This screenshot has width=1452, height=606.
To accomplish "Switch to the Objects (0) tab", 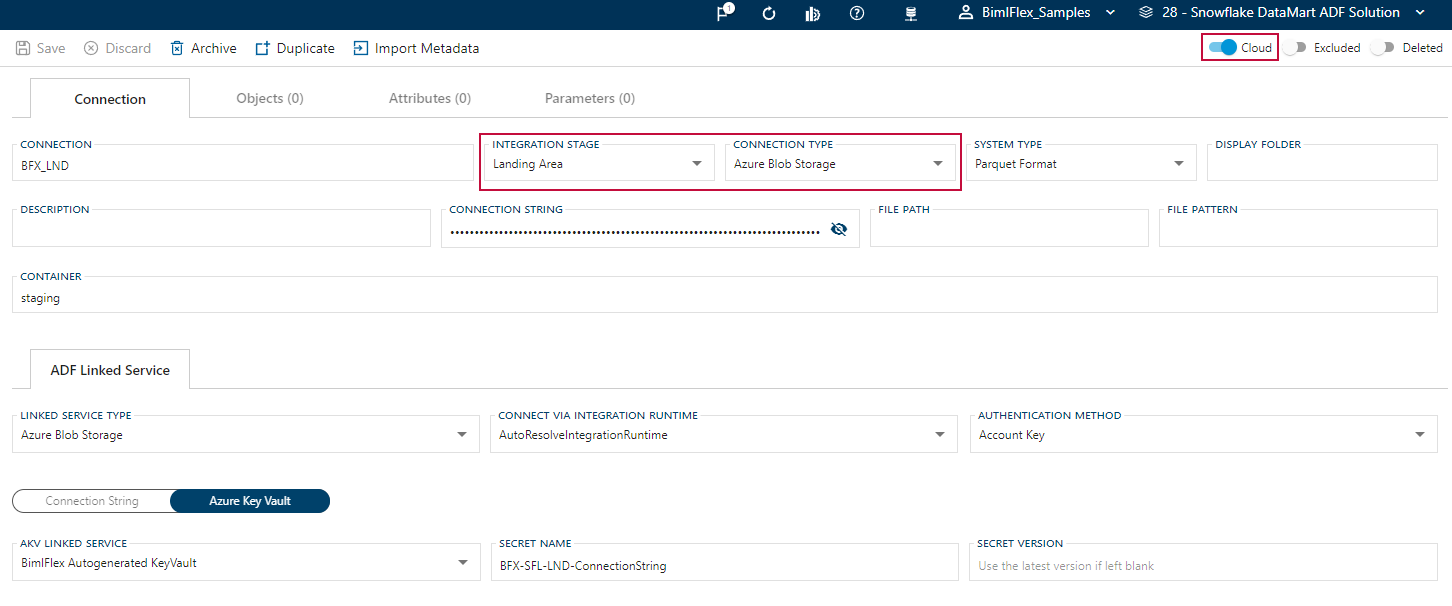I will [270, 98].
